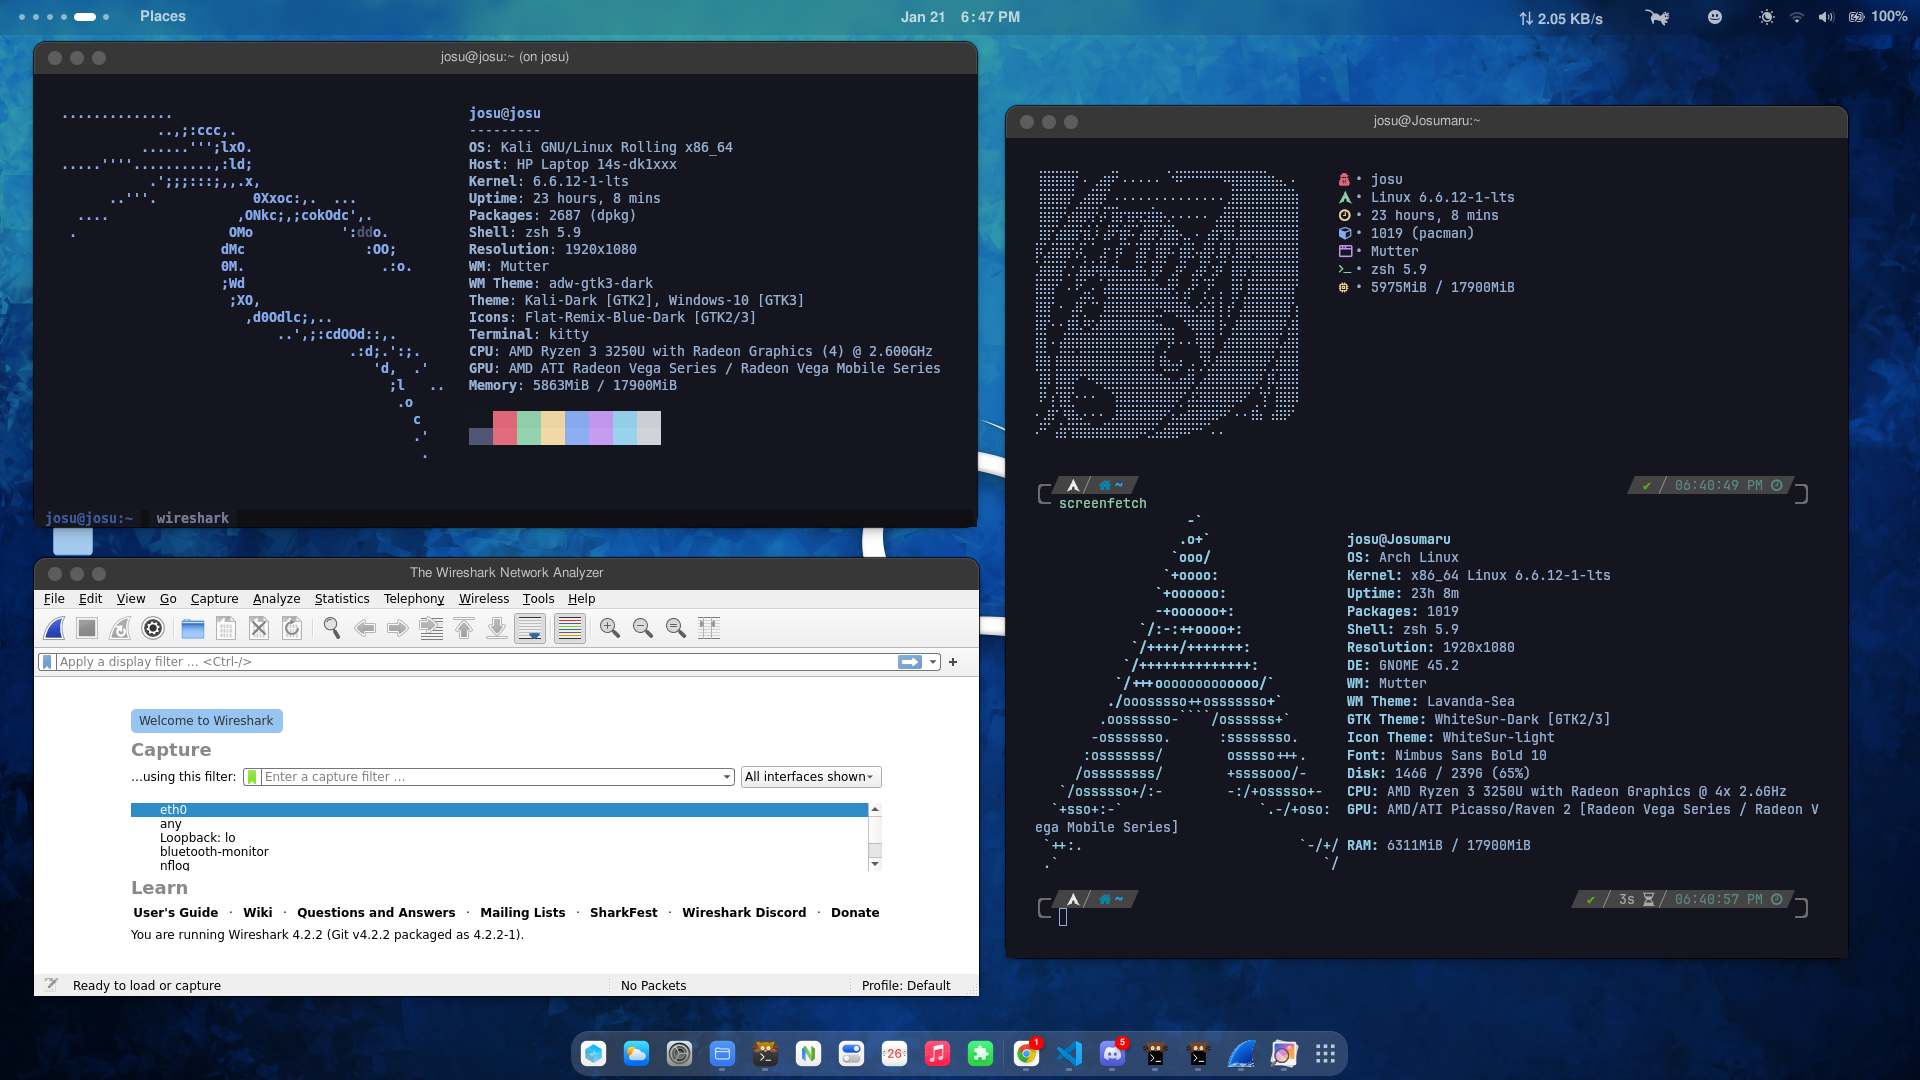Open the SharkFest link
The height and width of the screenshot is (1080, 1920).
624,912
